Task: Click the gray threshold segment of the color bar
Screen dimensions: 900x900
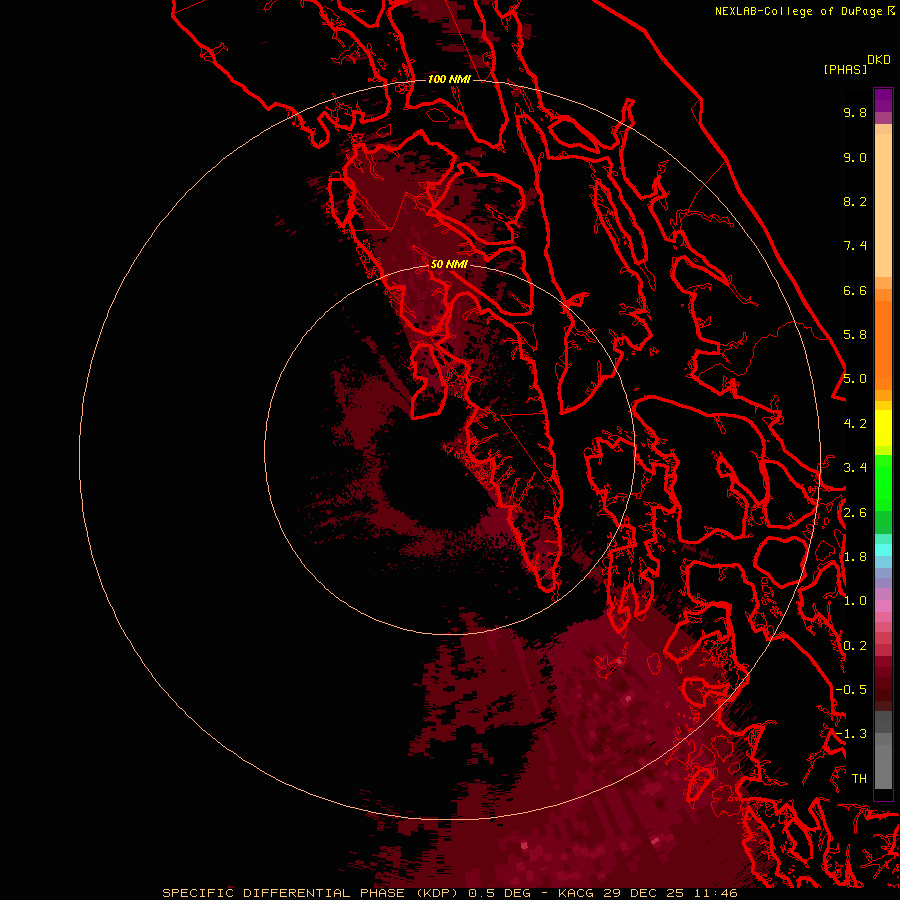Action: point(883,752)
